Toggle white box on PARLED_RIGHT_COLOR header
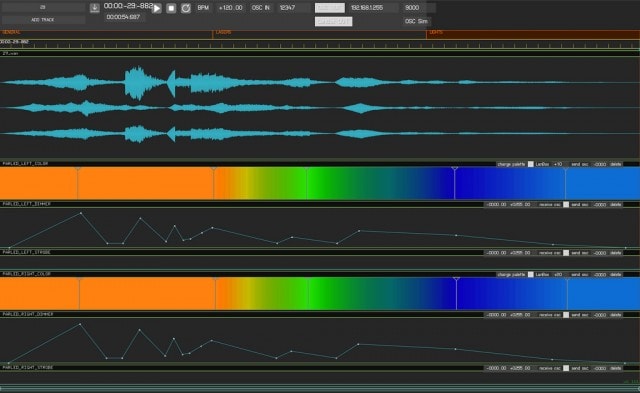The image size is (640, 393). pos(531,275)
